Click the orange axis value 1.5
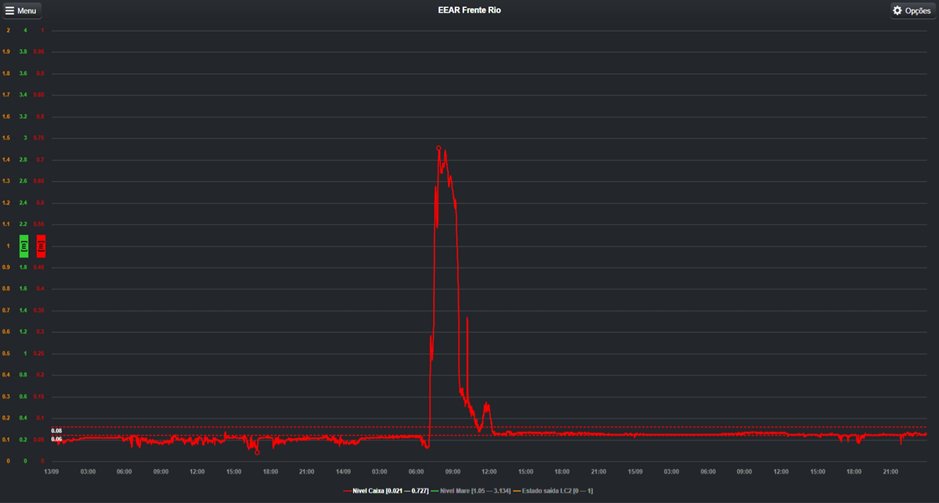Viewport: 939px width, 503px height. pyautogui.click(x=7, y=138)
